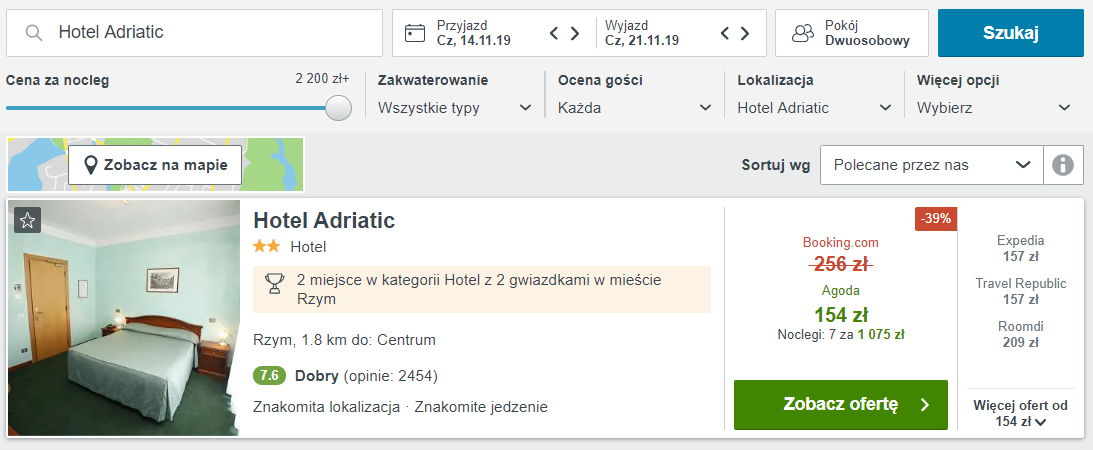Move the Przyjazd date one day forward

tap(575, 33)
